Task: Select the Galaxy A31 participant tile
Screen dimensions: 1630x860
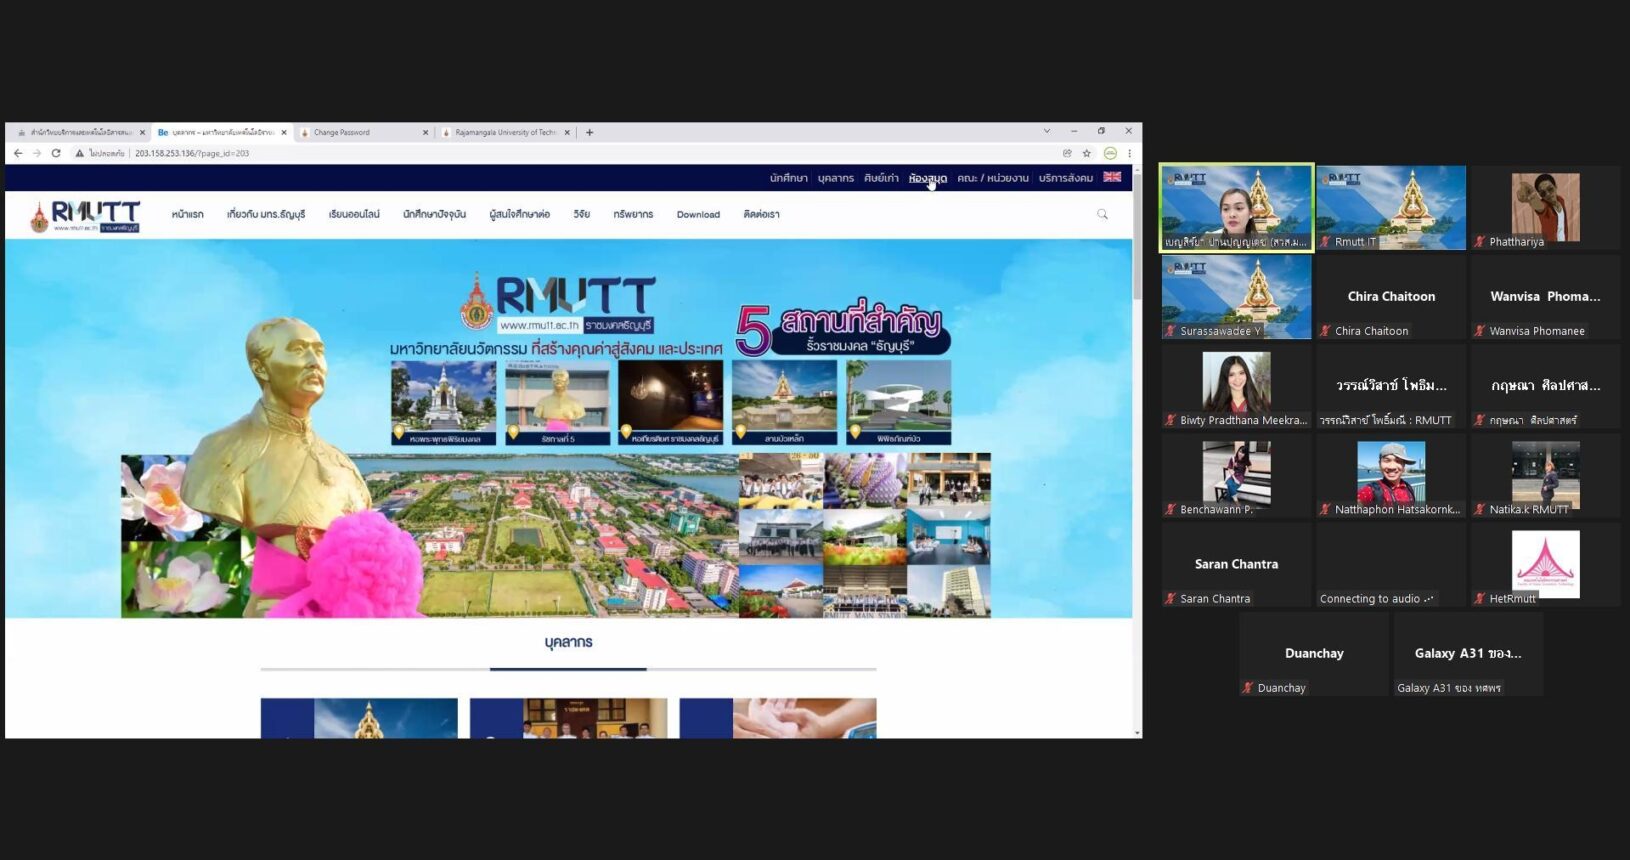Action: 1468,654
